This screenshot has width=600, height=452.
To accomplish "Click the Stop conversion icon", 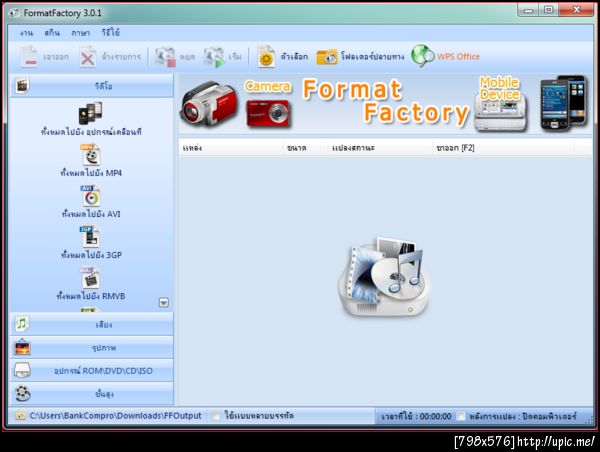I will pos(165,57).
